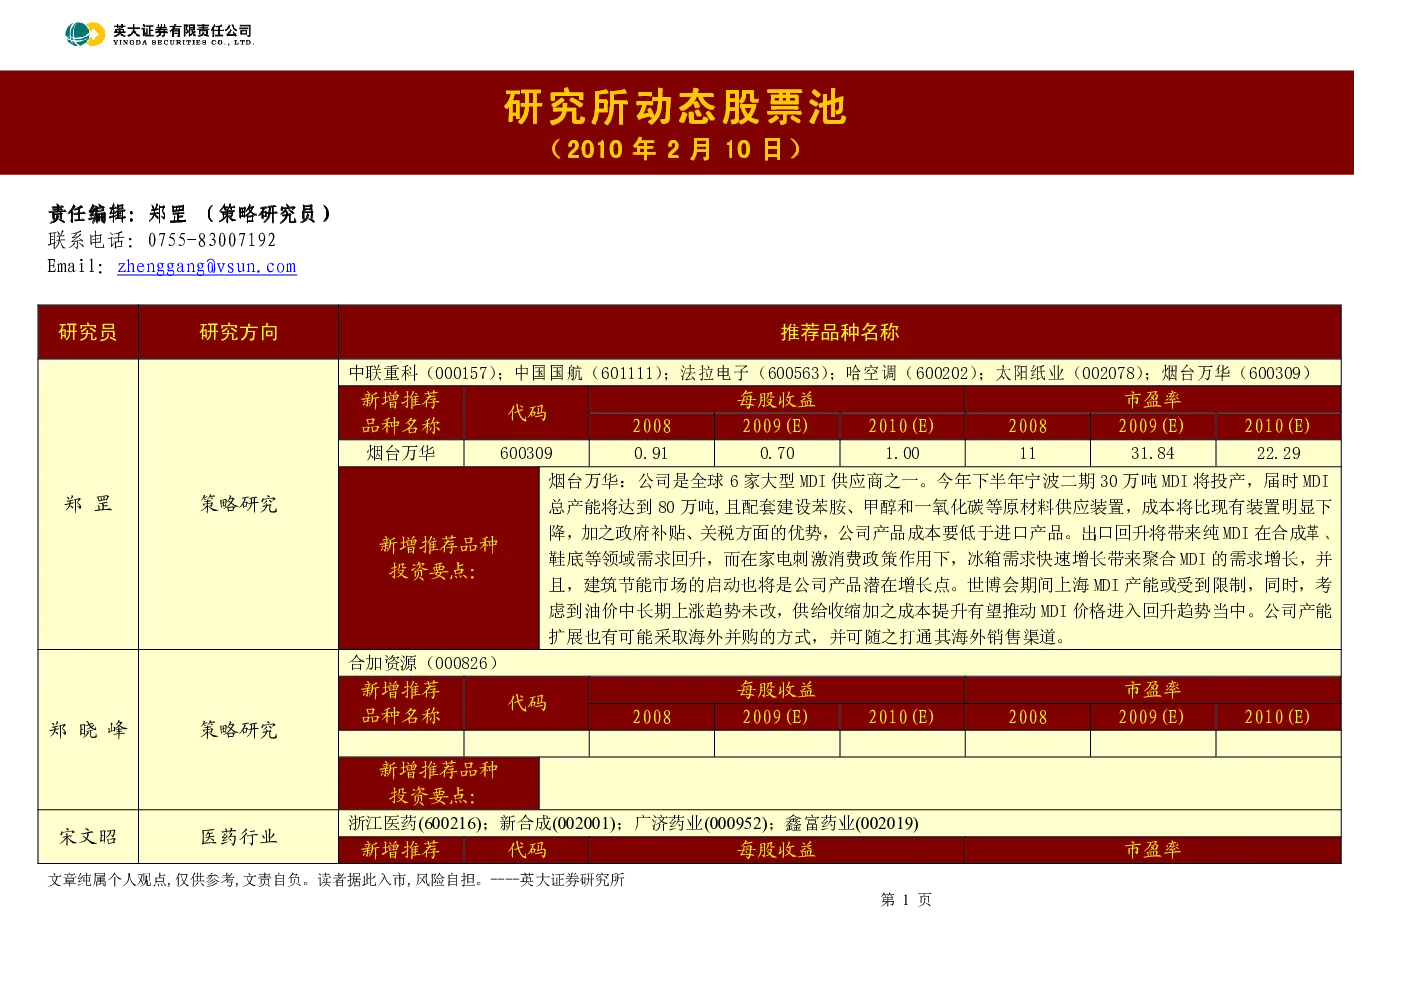Select the title 研究所动态股票池
Viewport: 1403px width, 992px height.
676,108
